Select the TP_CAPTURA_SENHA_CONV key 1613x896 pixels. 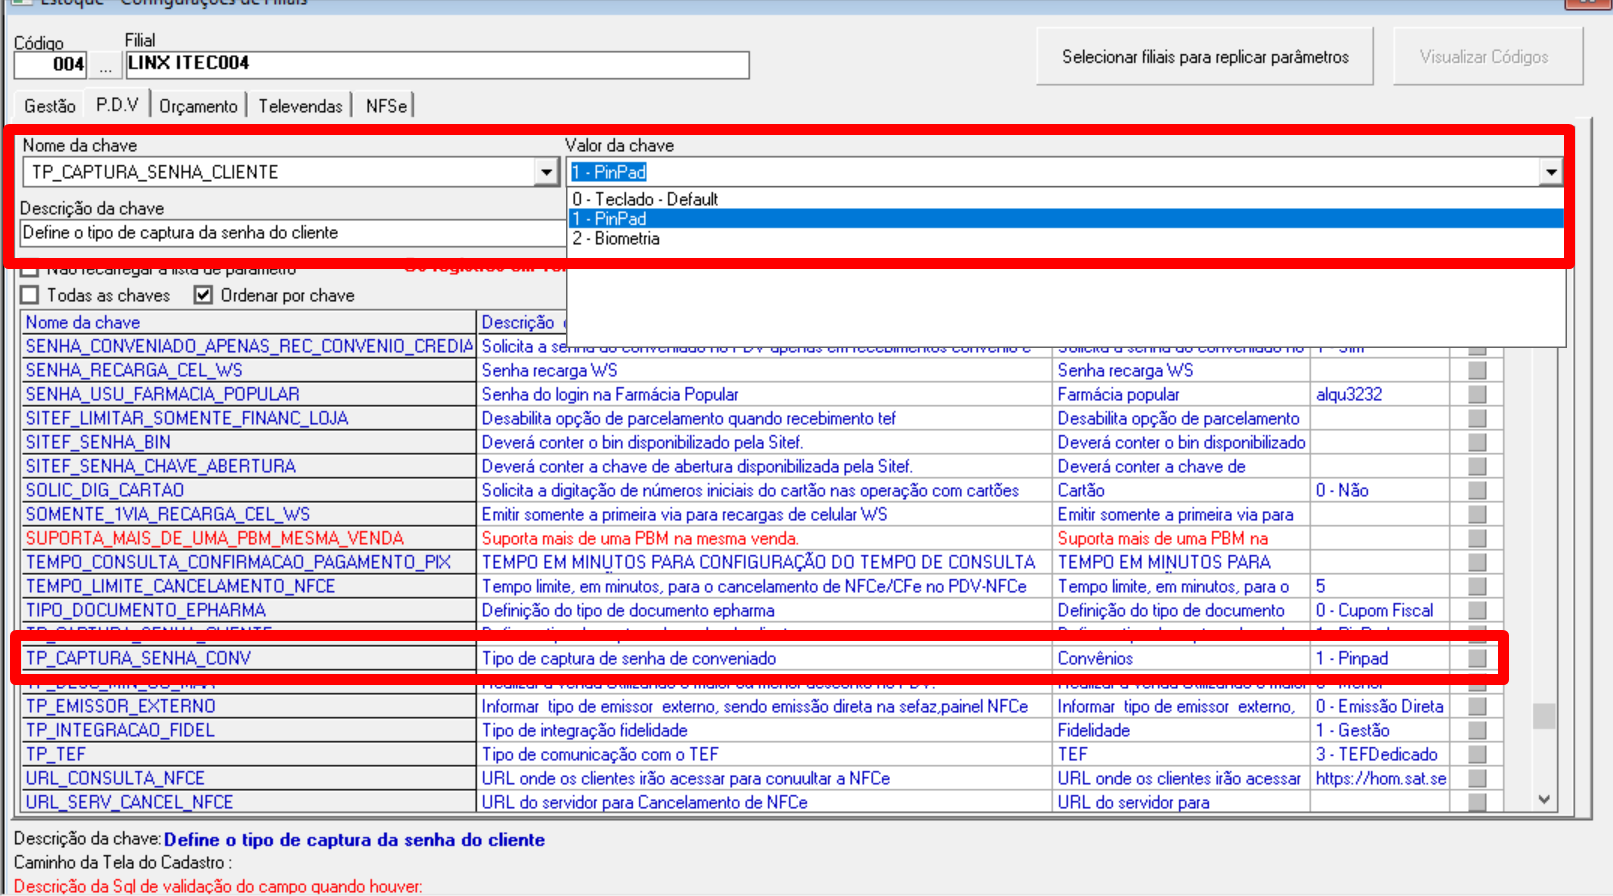pyautogui.click(x=248, y=658)
